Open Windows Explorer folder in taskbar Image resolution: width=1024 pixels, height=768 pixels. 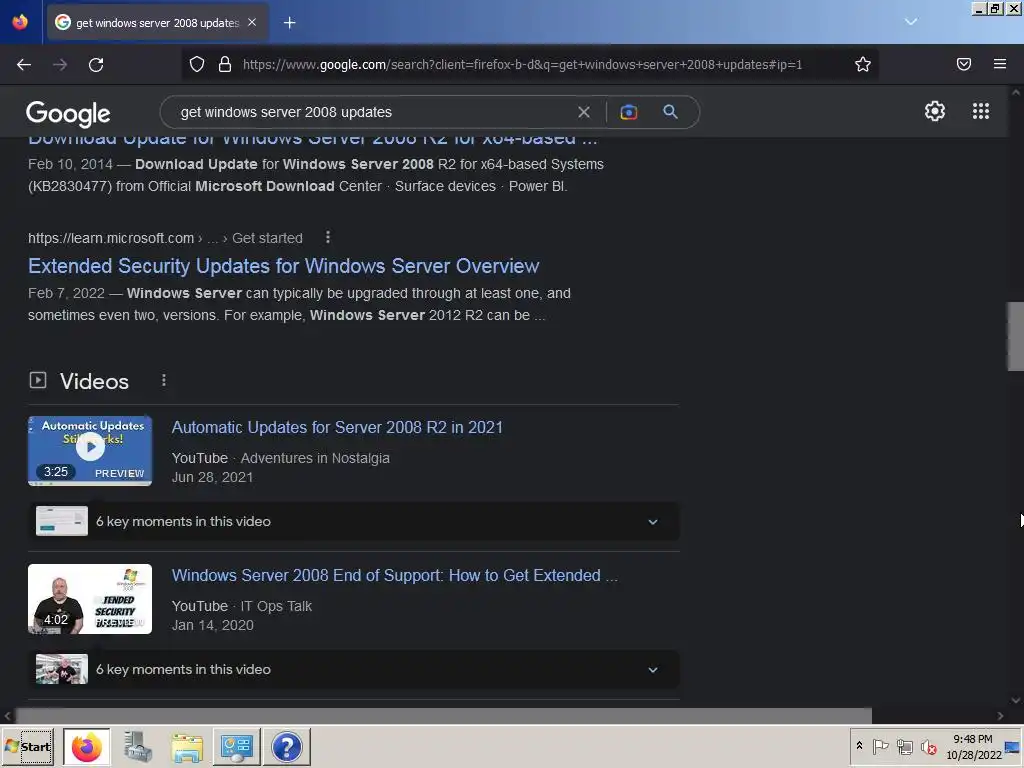tap(187, 746)
